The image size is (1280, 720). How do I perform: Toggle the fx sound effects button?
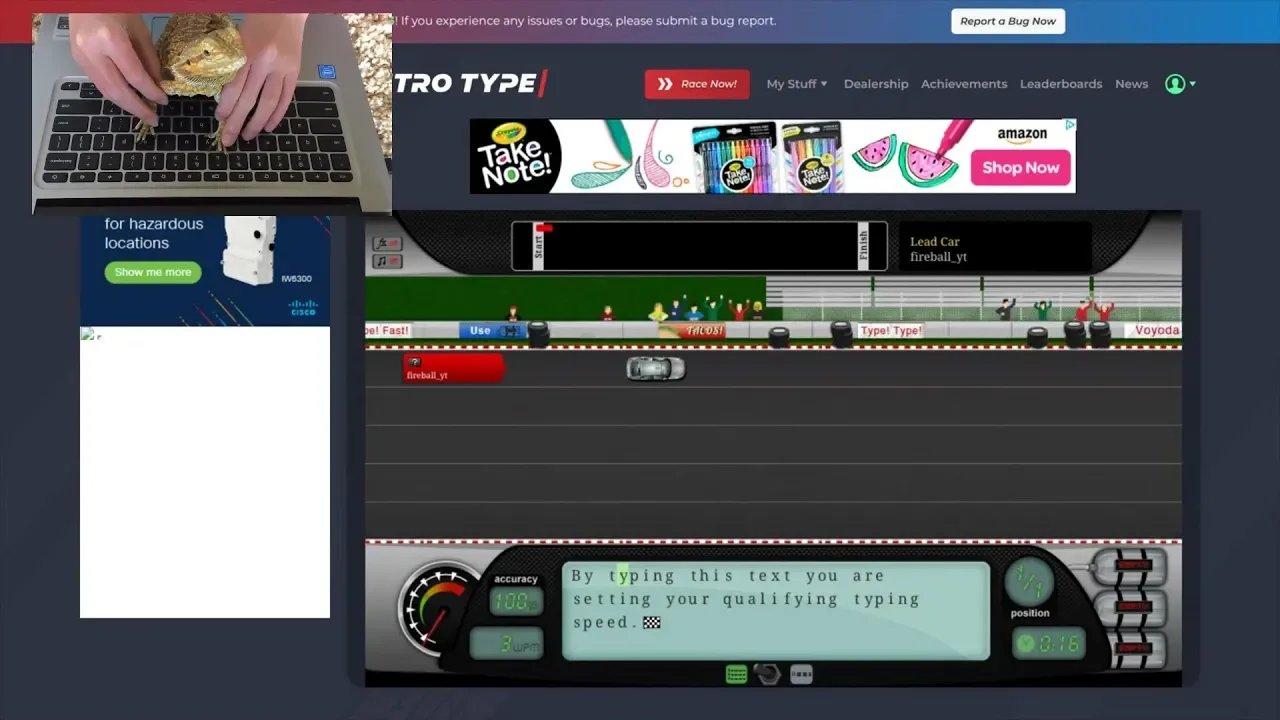coord(387,244)
